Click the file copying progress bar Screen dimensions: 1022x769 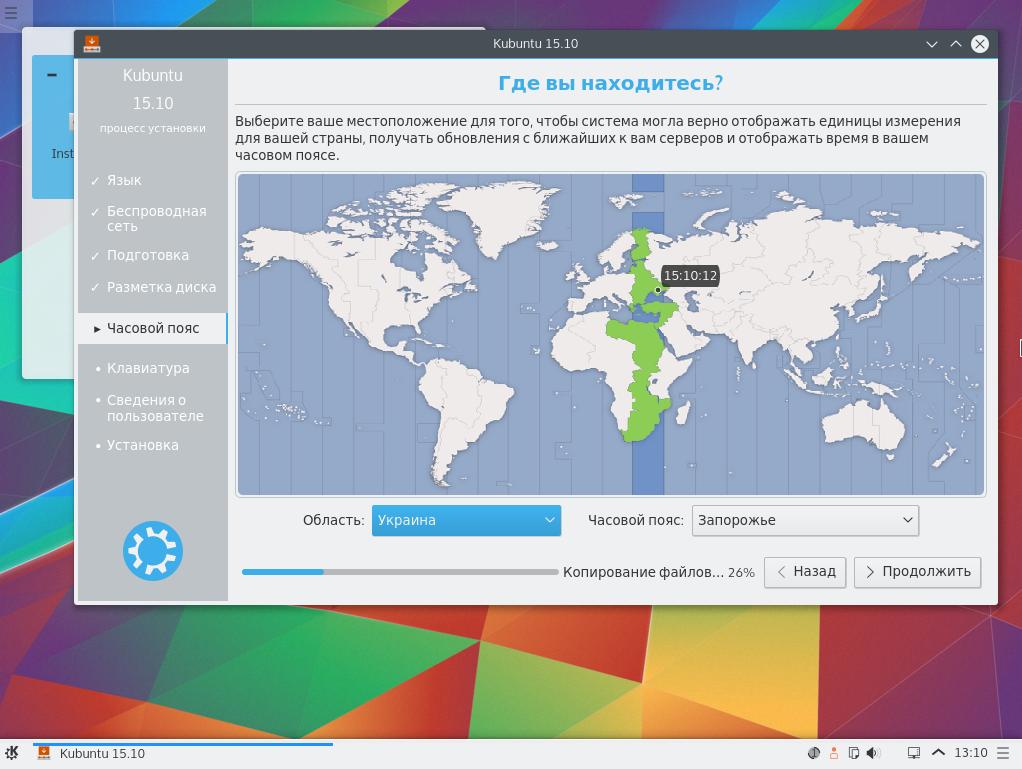point(399,572)
